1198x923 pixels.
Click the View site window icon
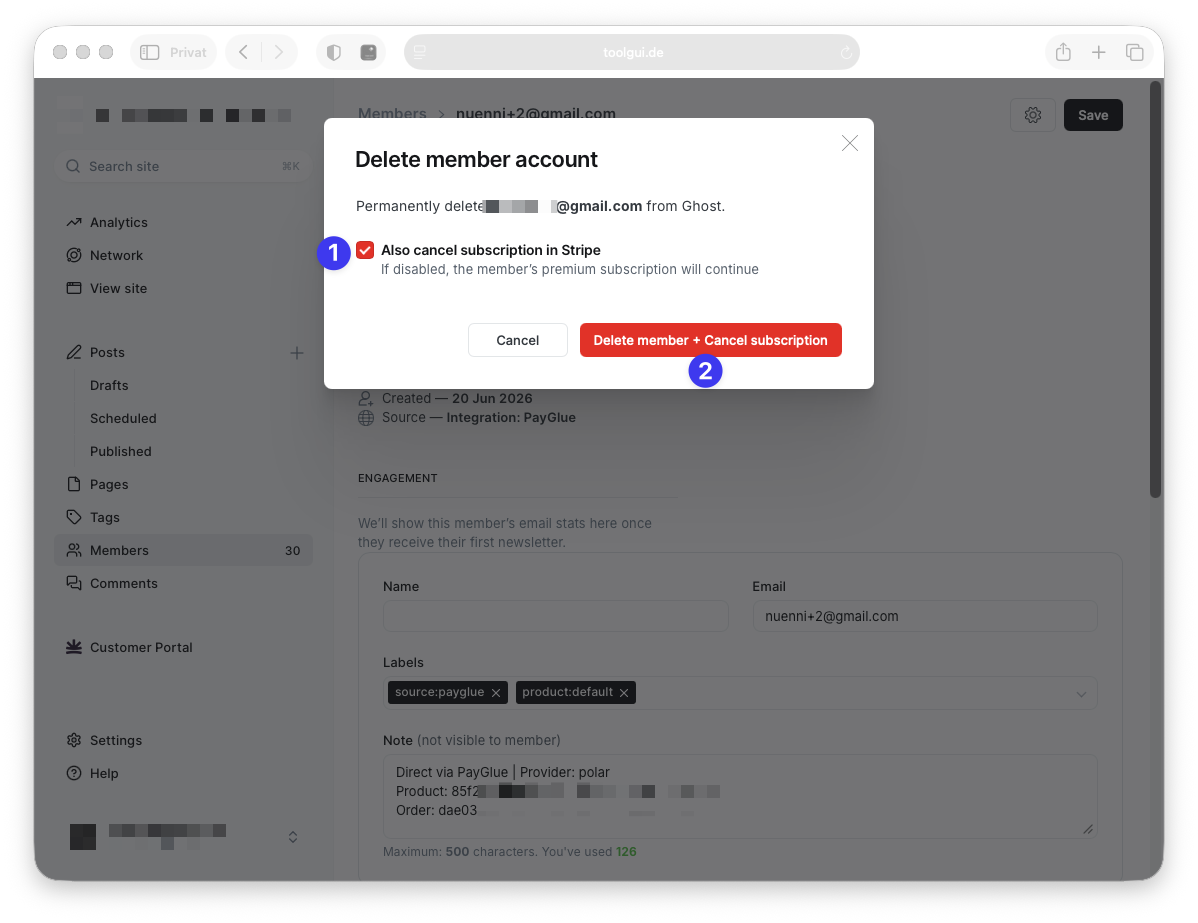[73, 288]
